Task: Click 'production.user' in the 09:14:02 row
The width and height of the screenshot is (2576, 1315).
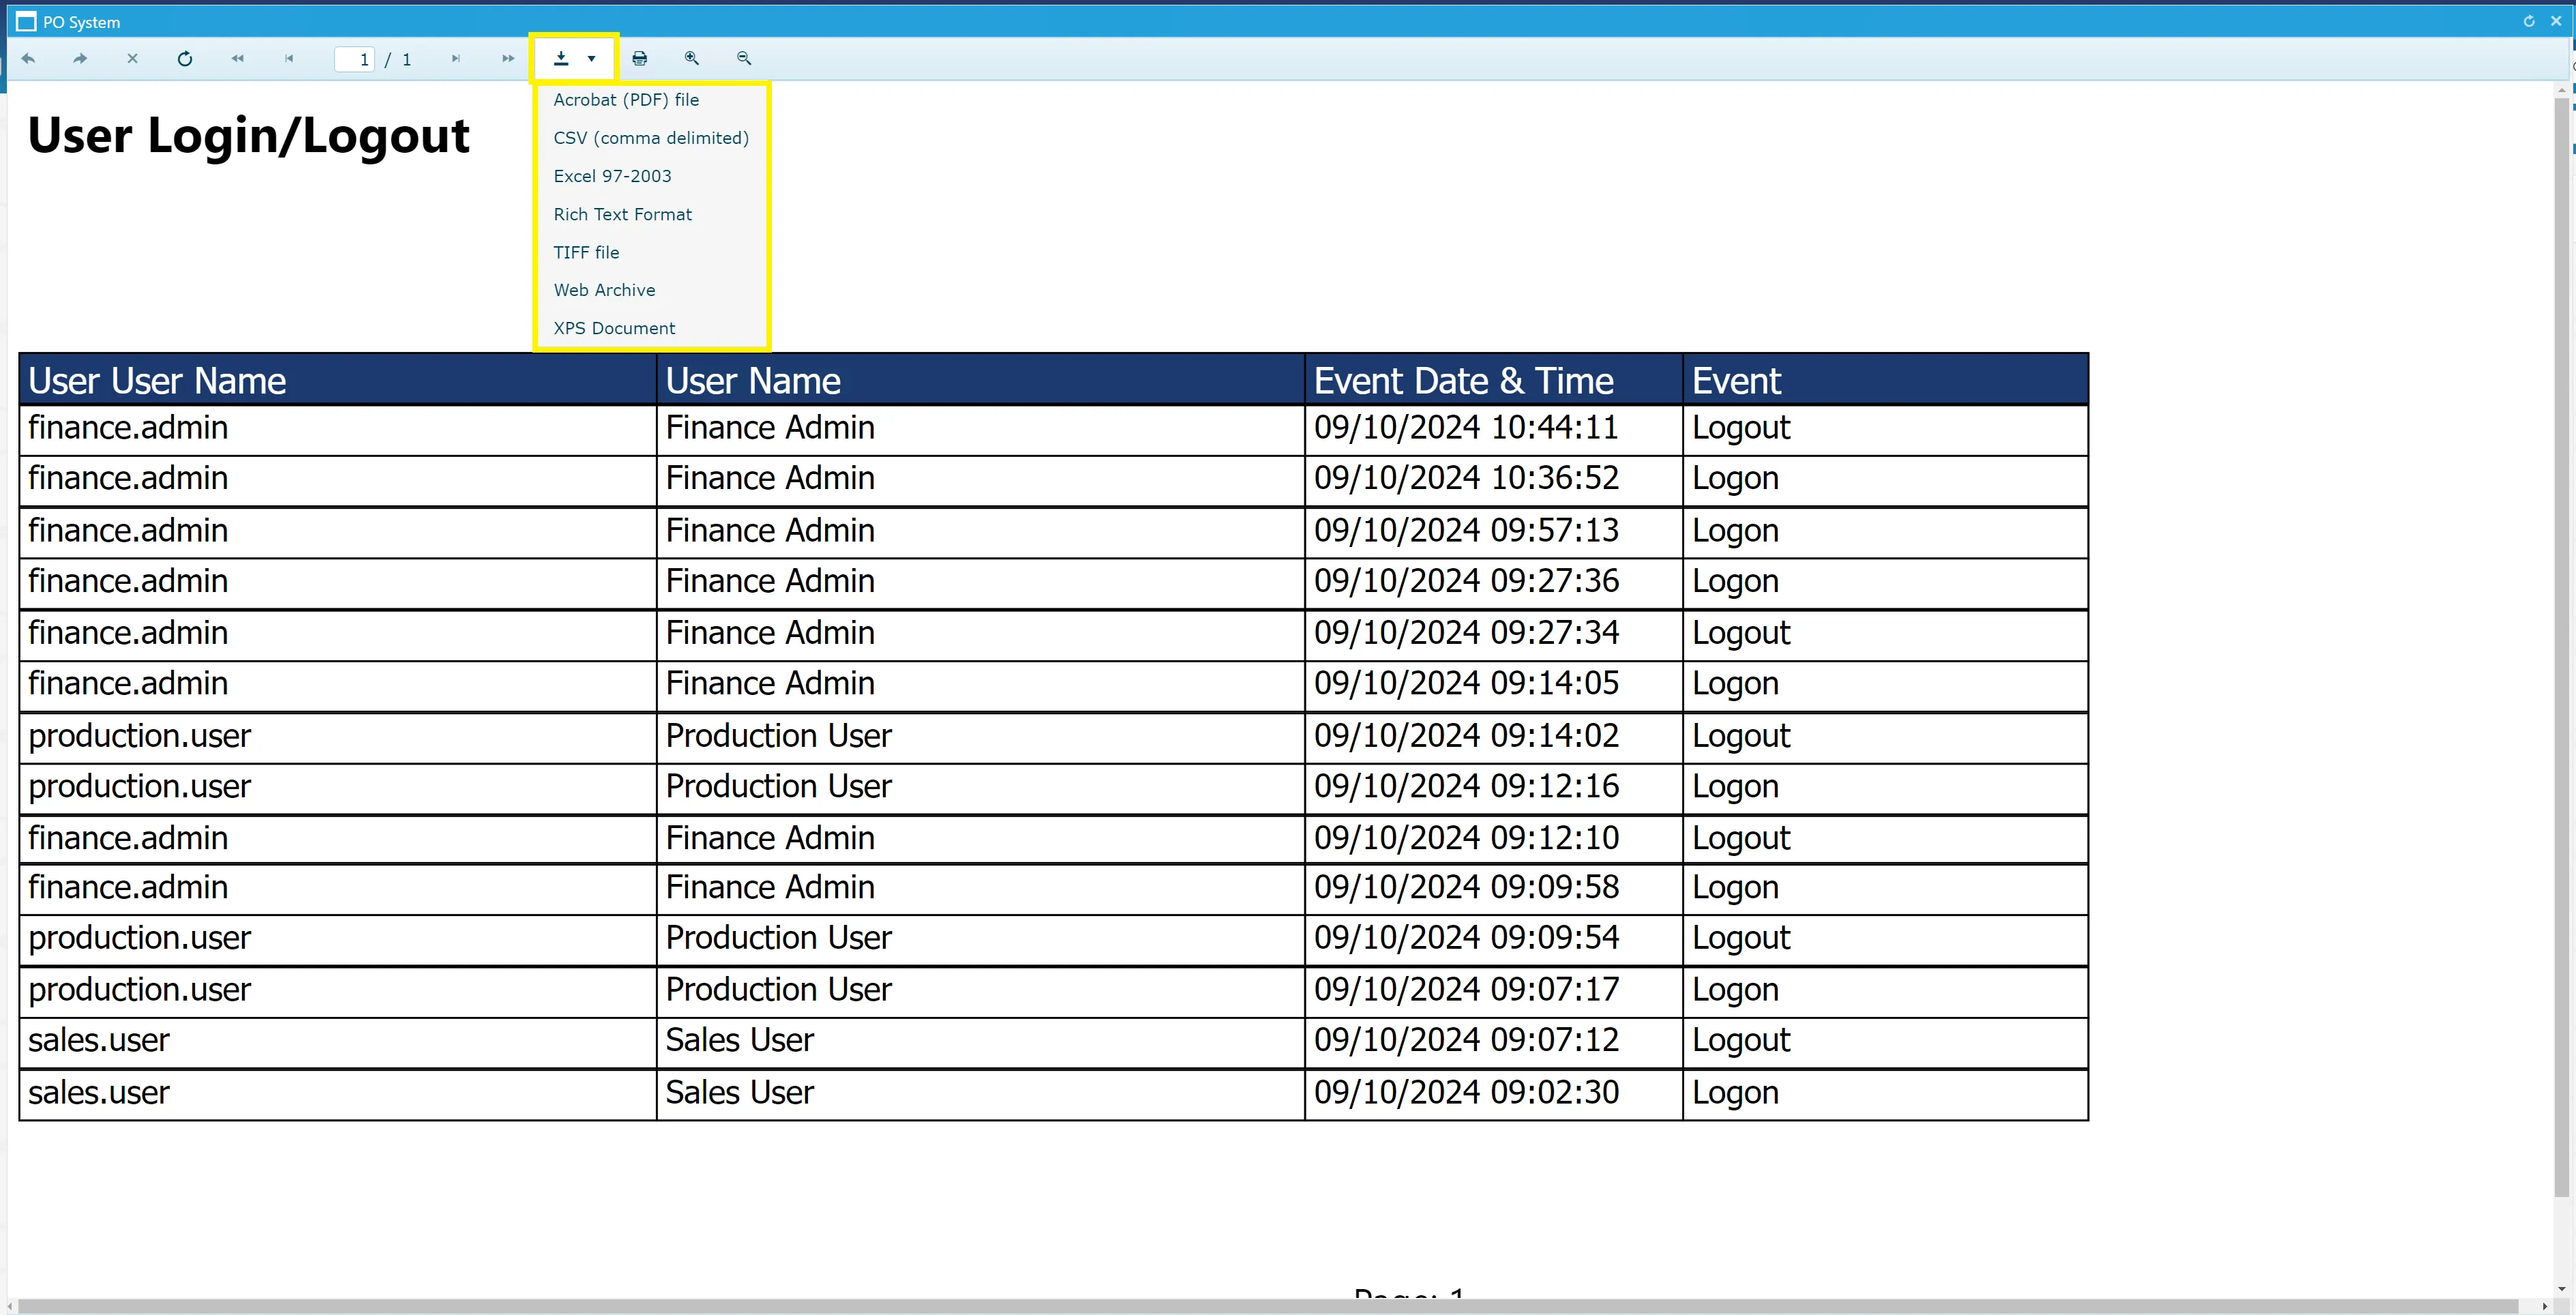Action: pyautogui.click(x=139, y=737)
